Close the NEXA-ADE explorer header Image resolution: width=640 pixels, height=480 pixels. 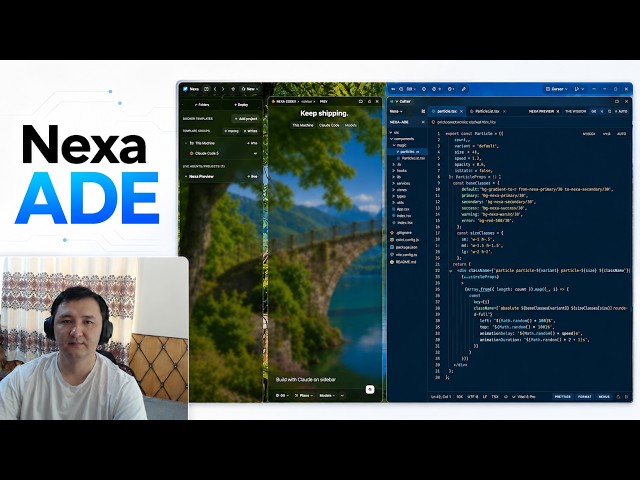423,122
